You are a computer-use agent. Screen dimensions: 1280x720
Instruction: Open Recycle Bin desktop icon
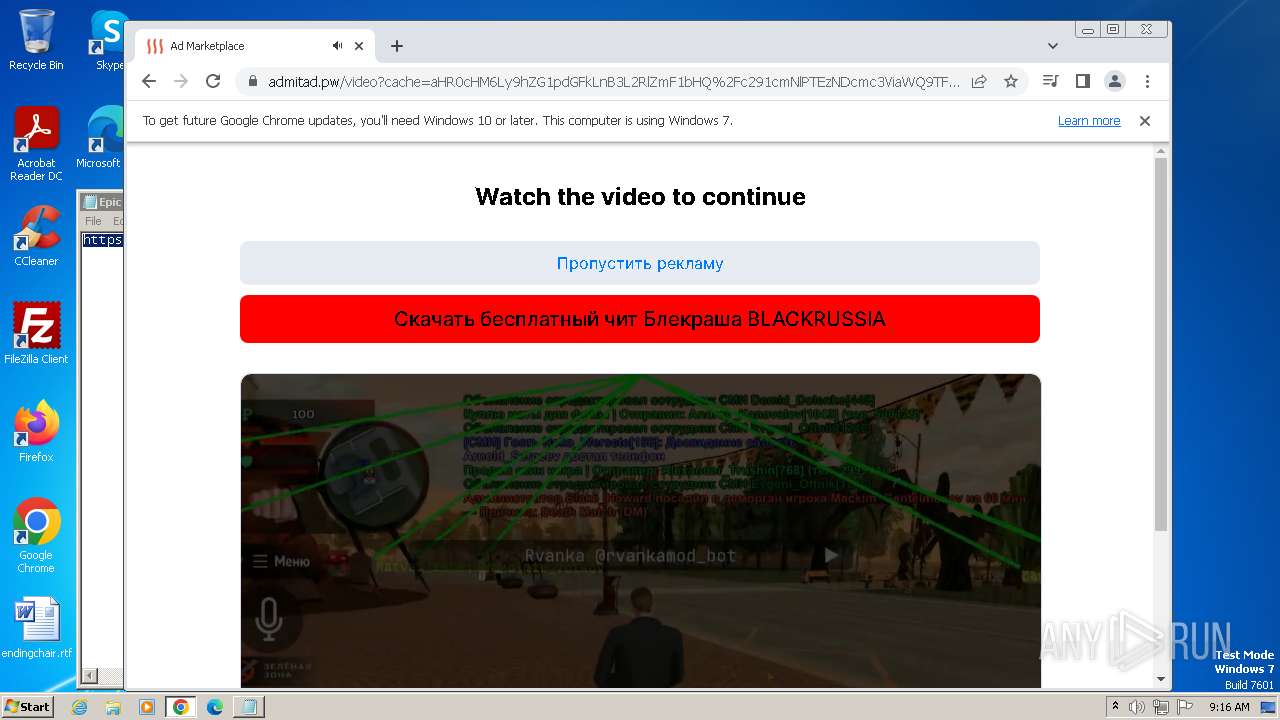tap(36, 40)
